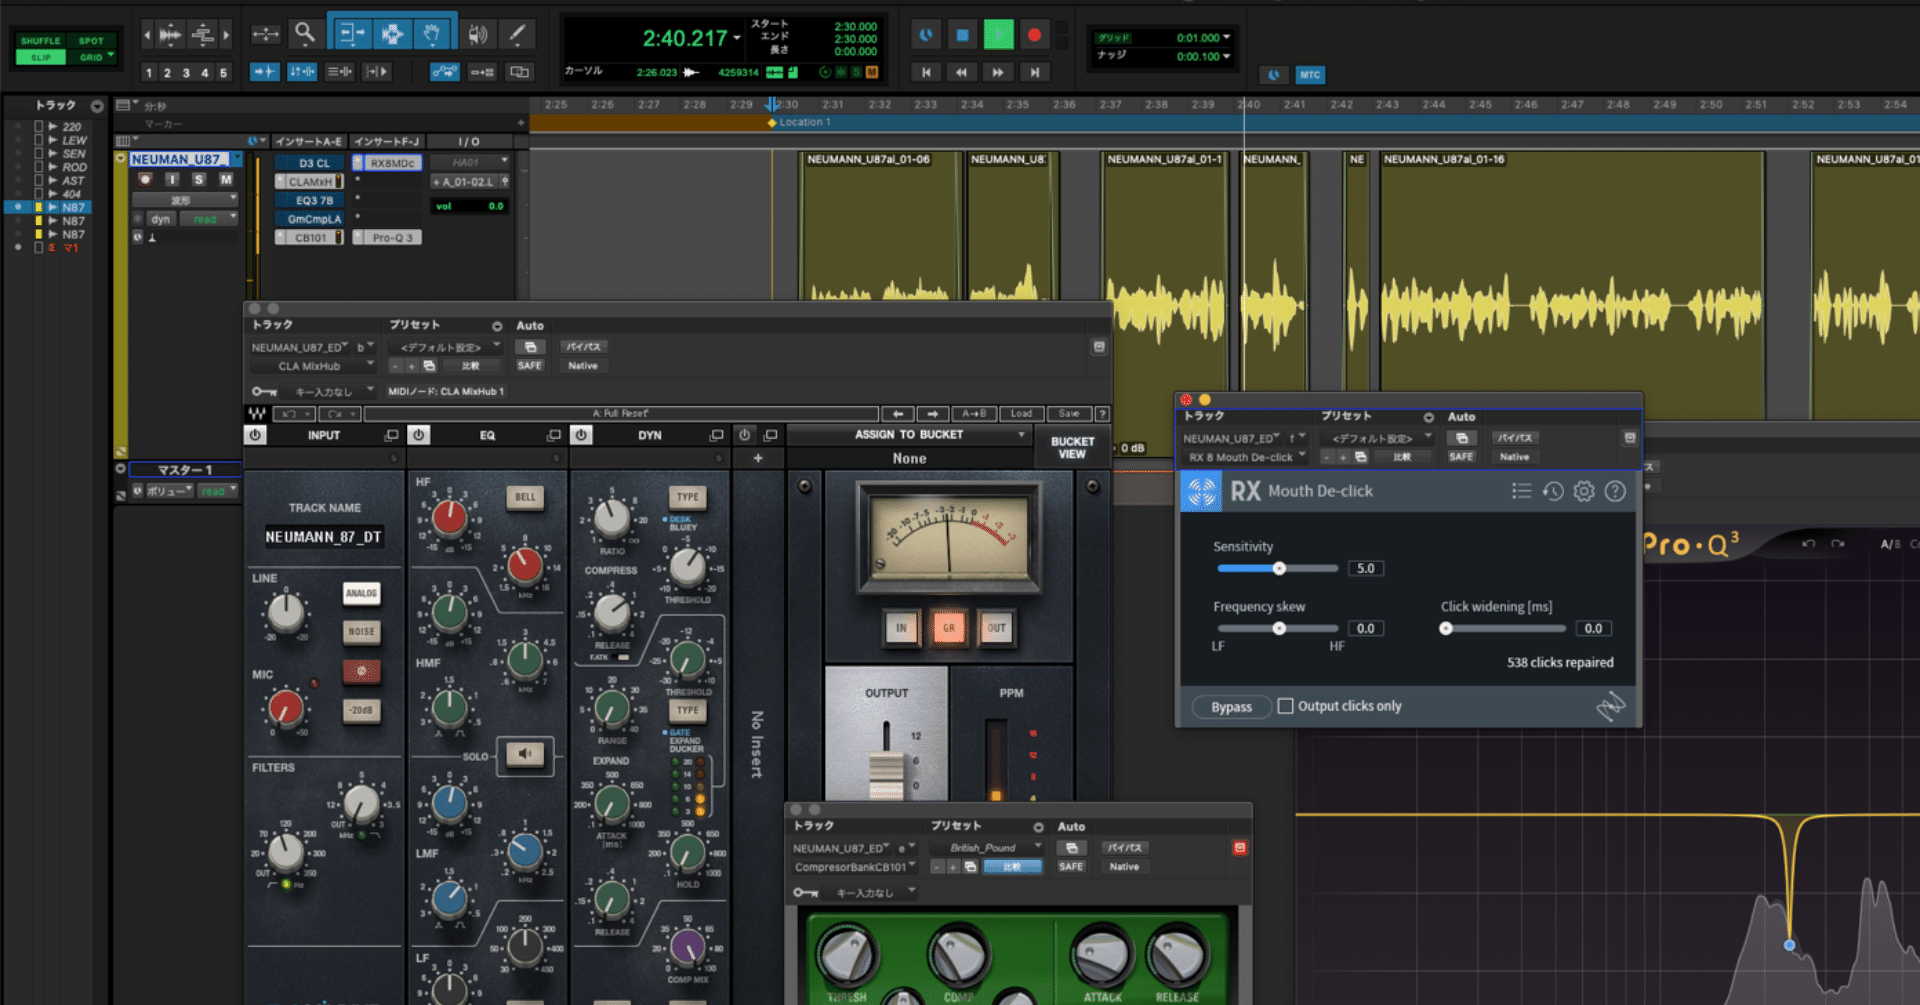Select the SEN track in track list
This screenshot has height=1005, width=1920.
[x=74, y=154]
